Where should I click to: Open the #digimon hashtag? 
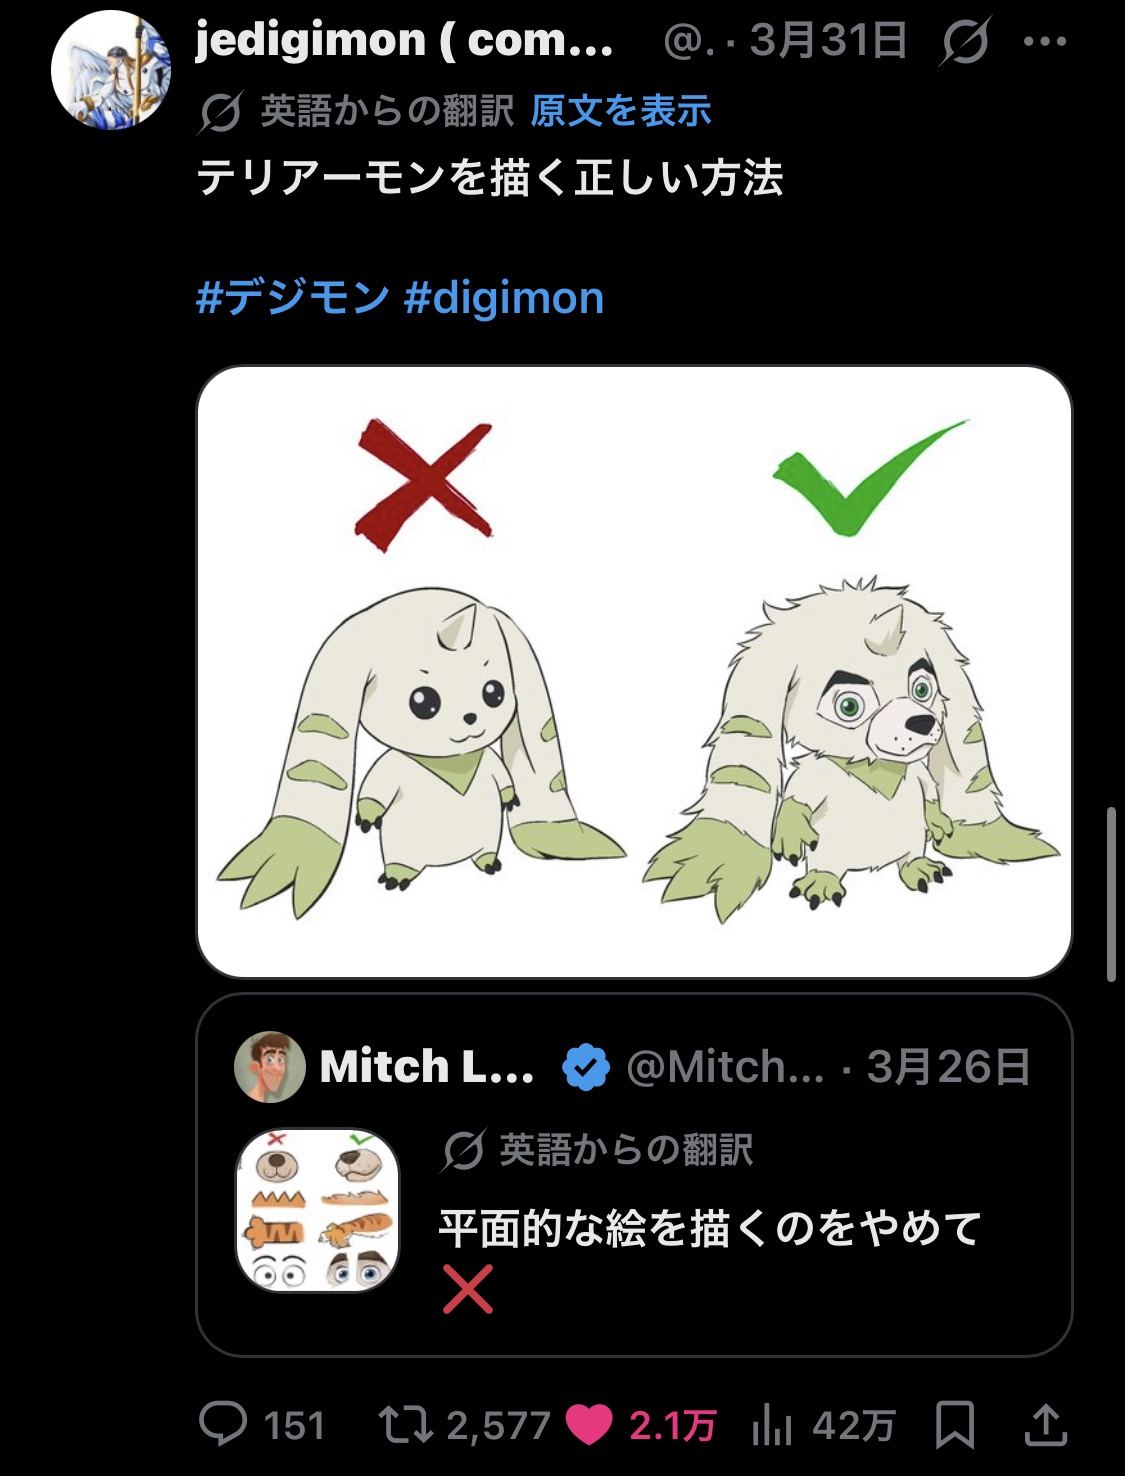click(505, 298)
